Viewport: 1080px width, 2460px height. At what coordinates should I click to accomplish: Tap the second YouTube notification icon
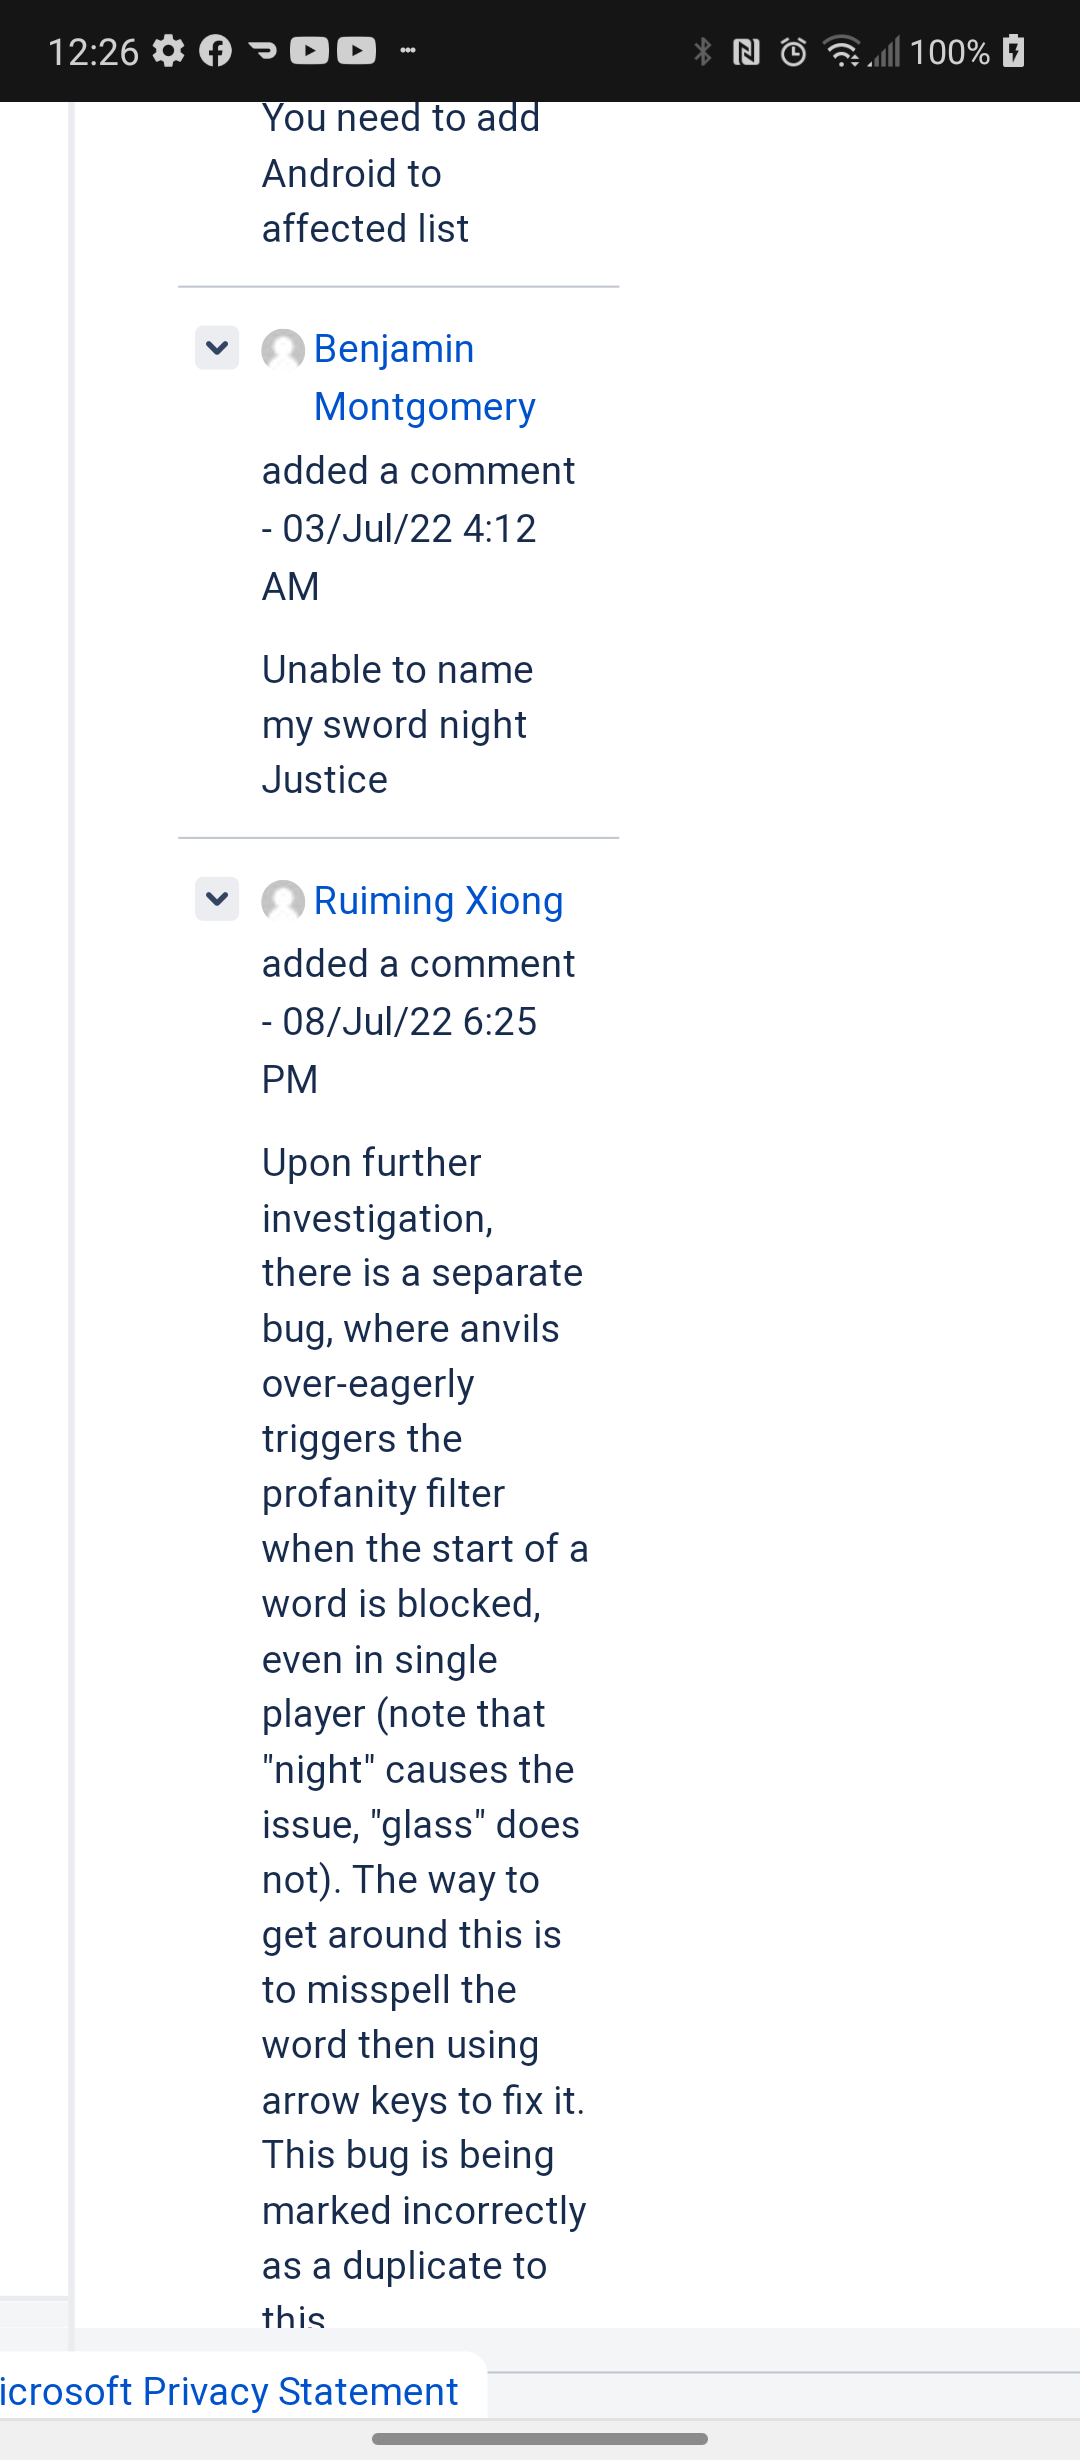pos(356,51)
